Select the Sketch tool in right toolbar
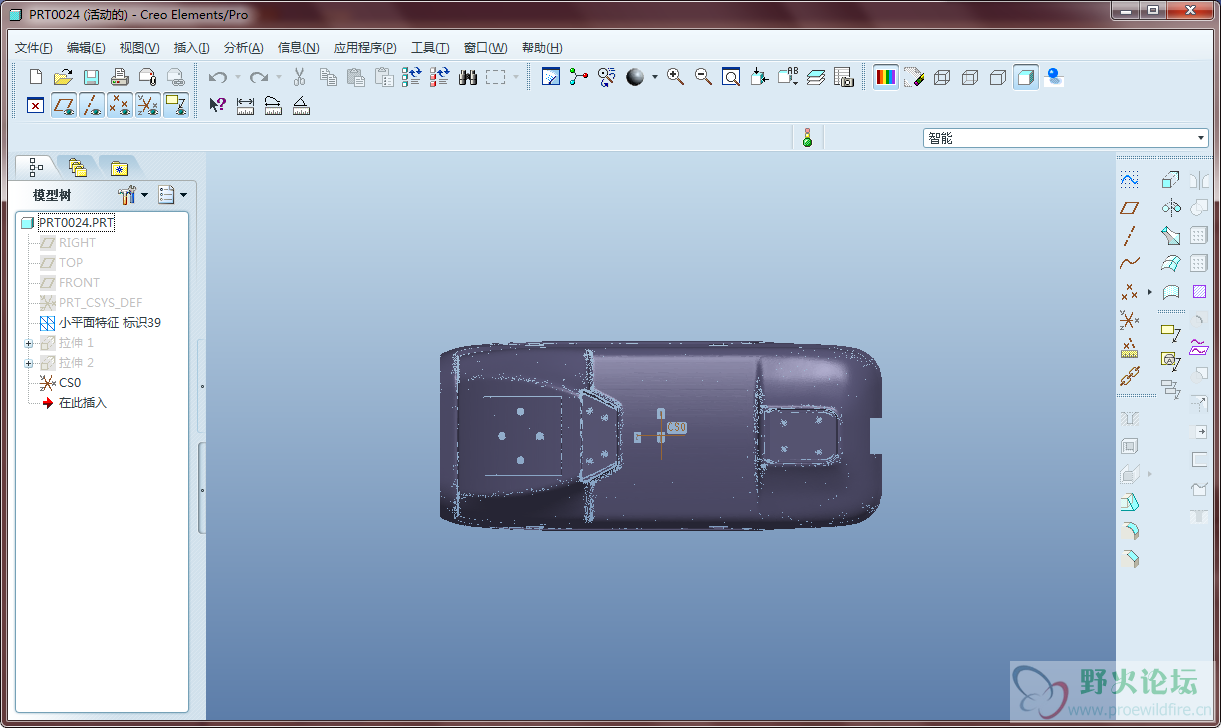The width and height of the screenshot is (1221, 728). [1129, 180]
